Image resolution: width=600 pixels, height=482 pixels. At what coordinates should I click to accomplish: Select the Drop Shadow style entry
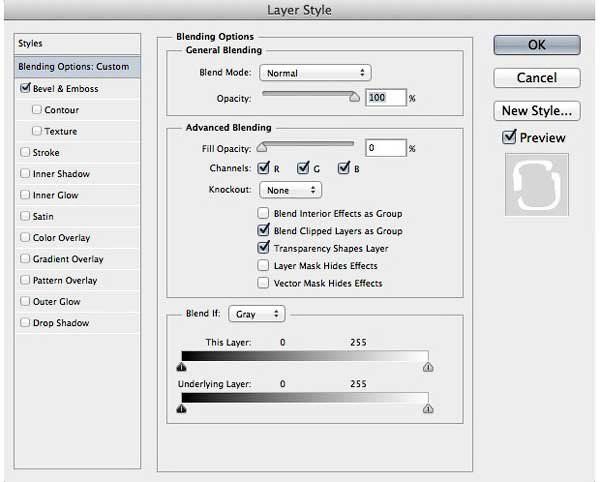pyautogui.click(x=60, y=323)
